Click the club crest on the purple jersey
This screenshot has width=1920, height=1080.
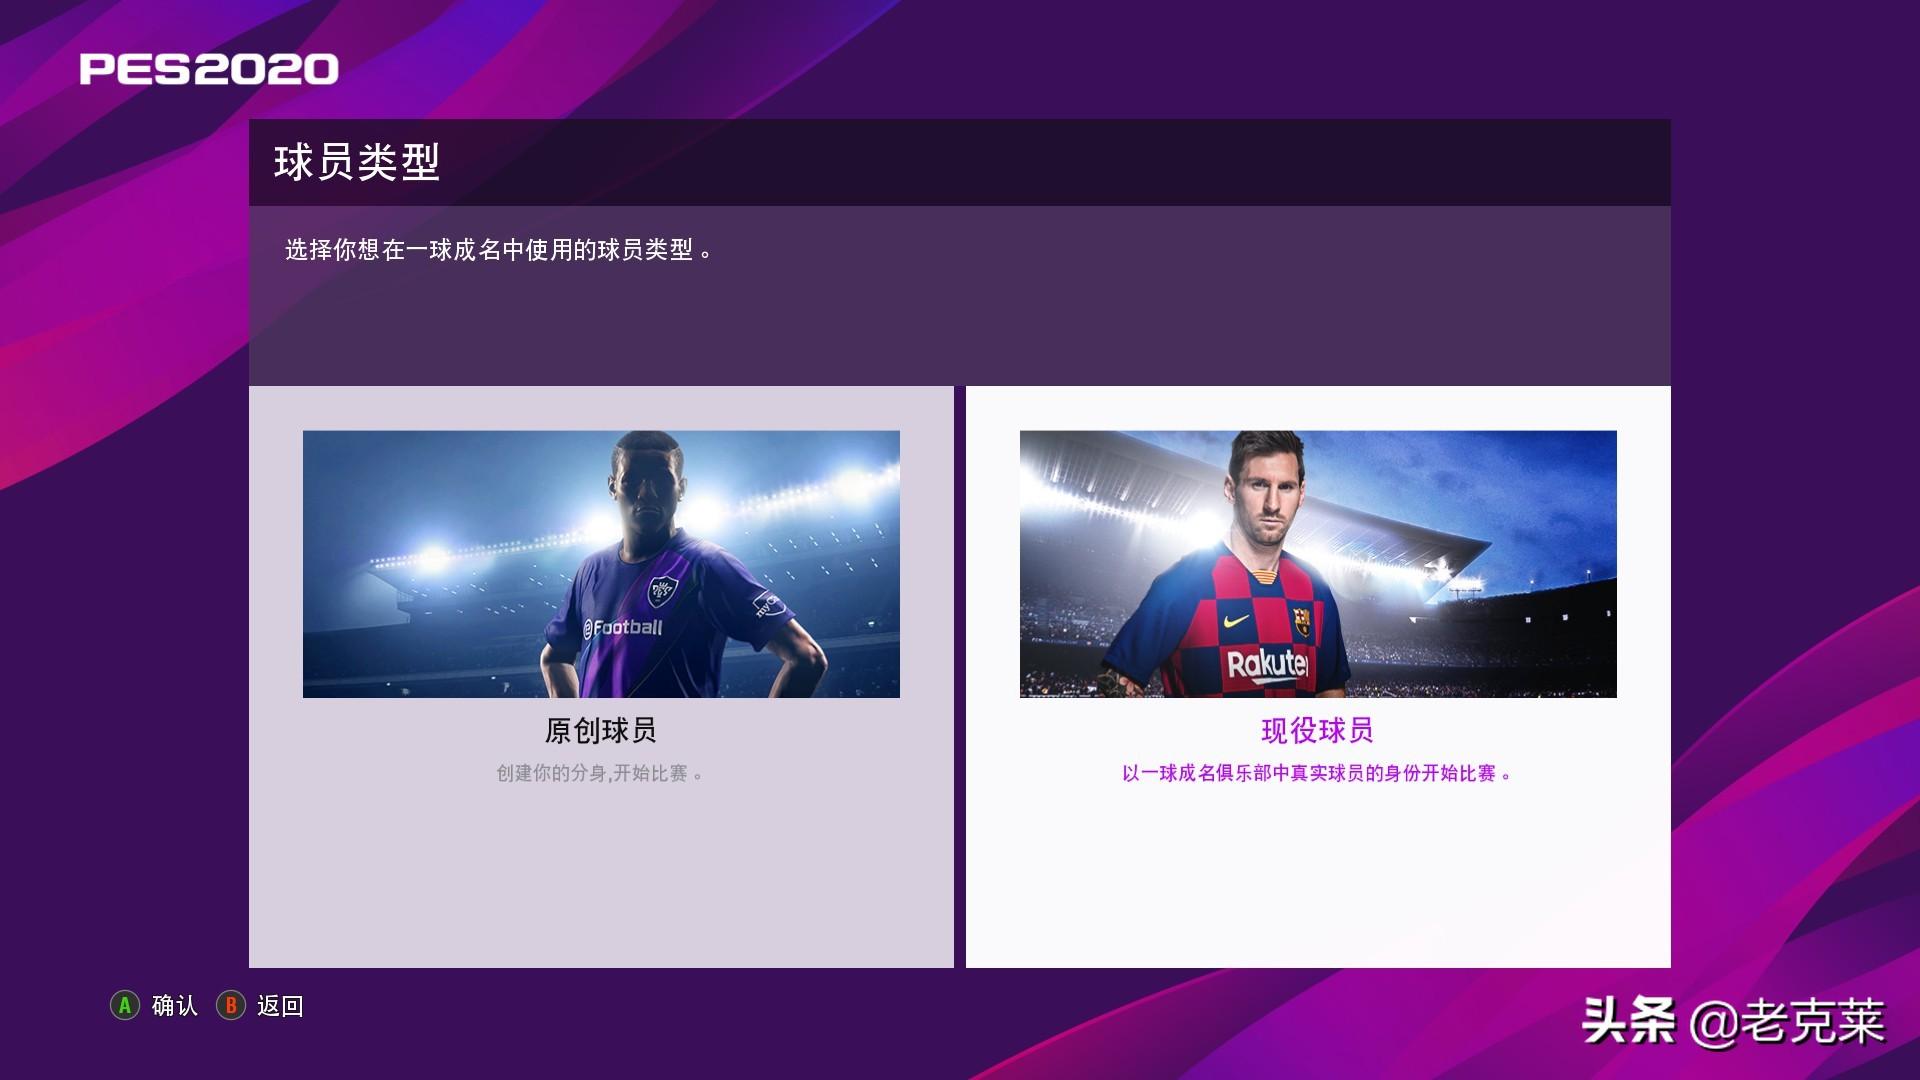(x=662, y=590)
